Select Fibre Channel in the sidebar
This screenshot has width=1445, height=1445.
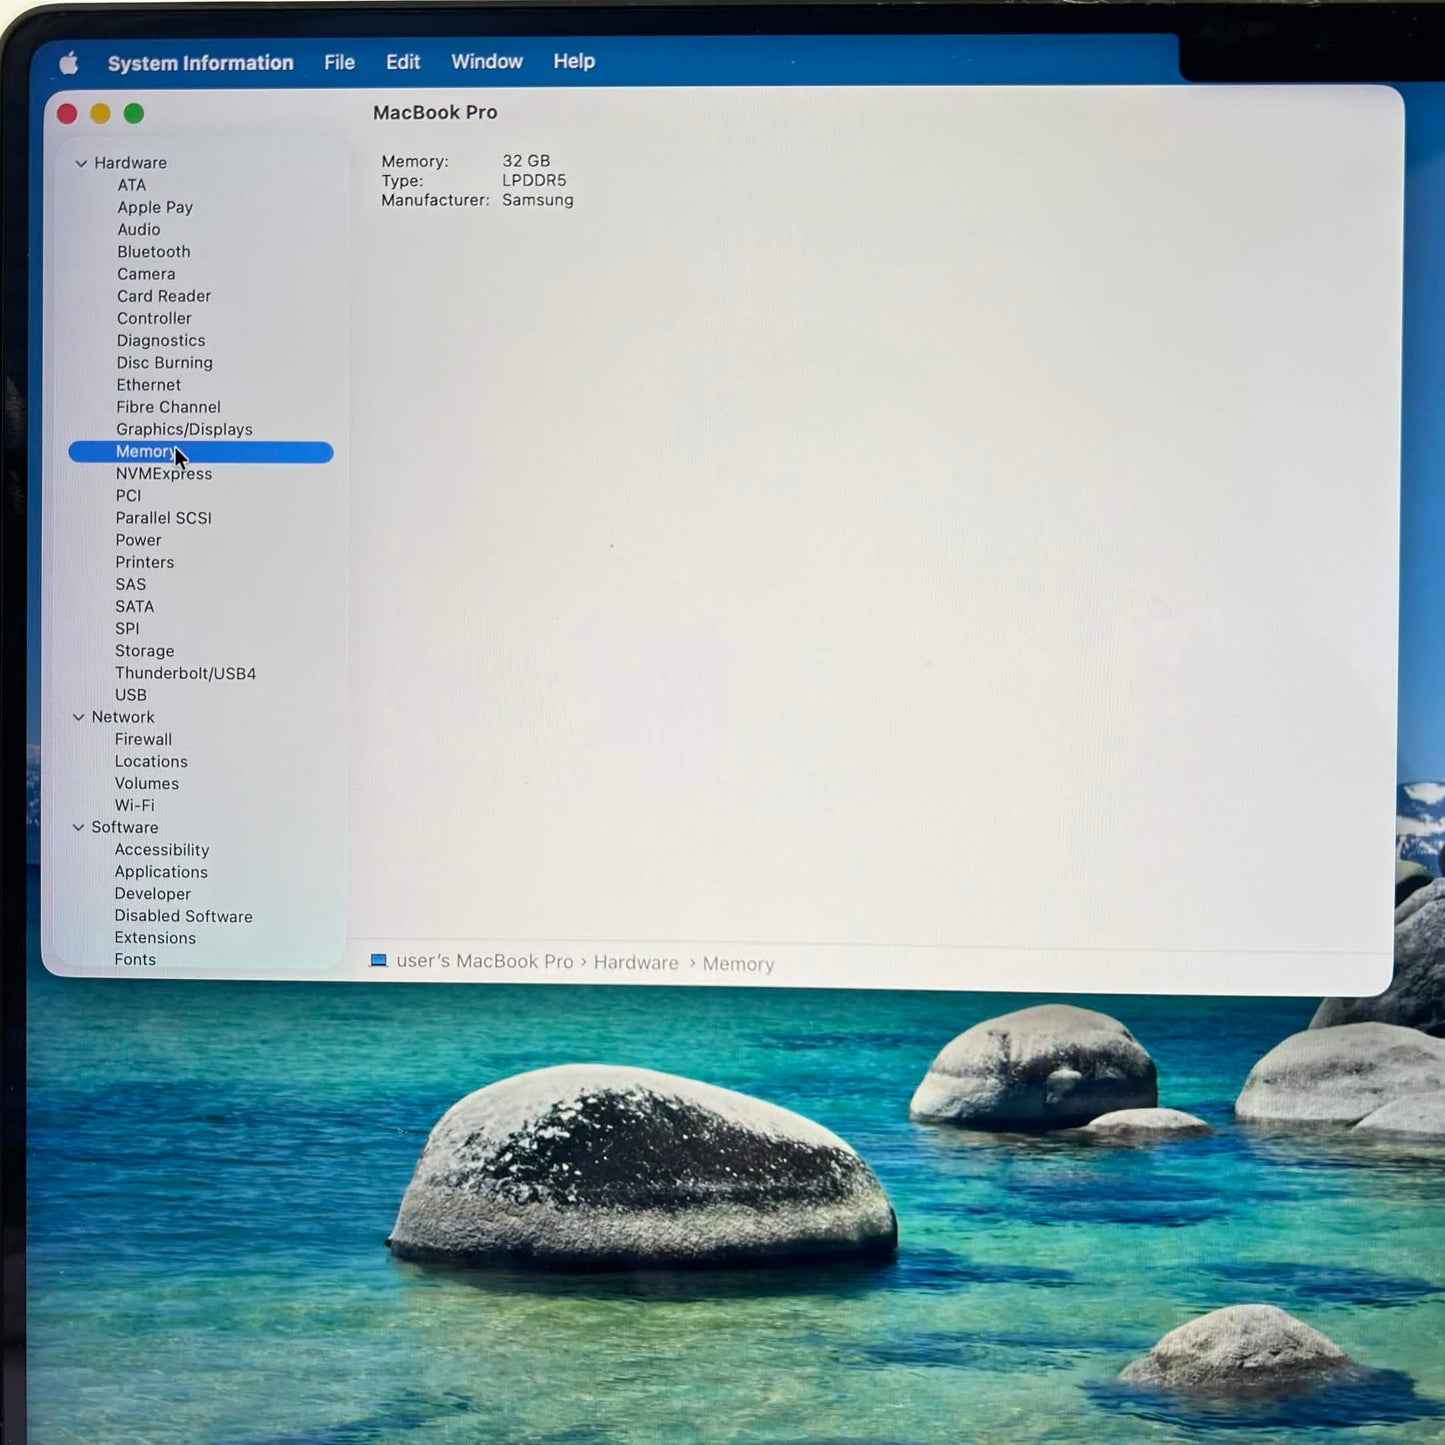[x=168, y=407]
